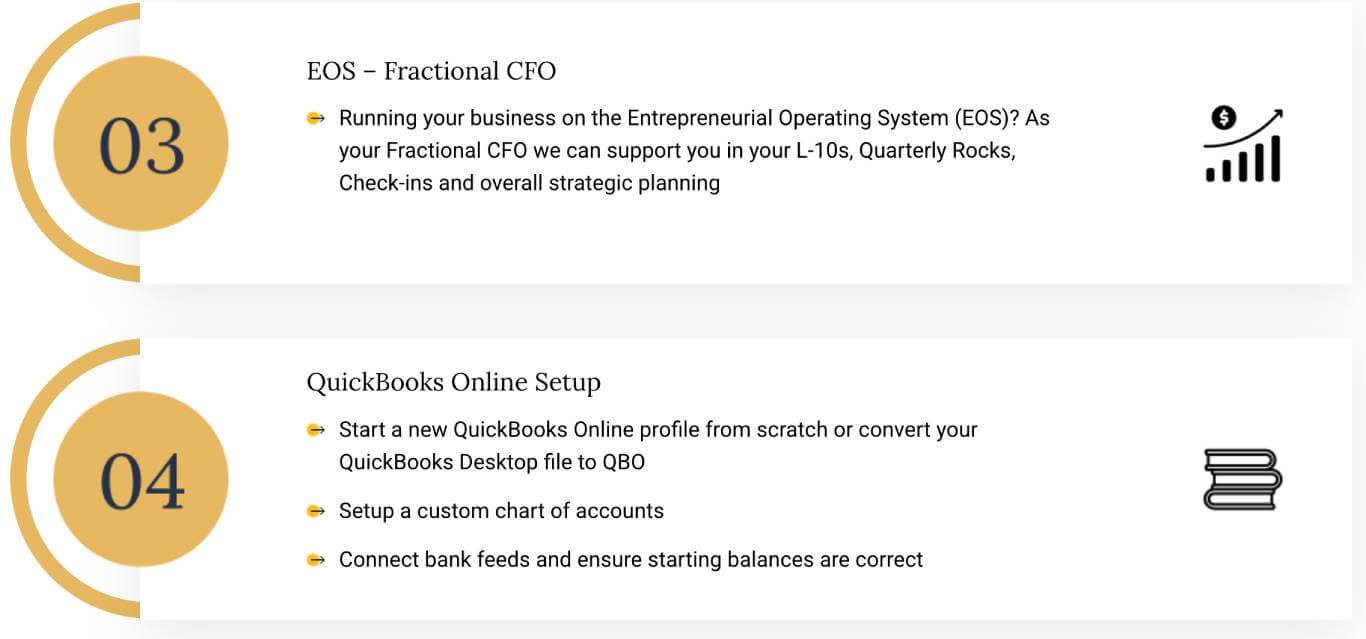Select the Running your business on EOS paragraph
This screenshot has width=1366, height=639.
click(x=694, y=150)
